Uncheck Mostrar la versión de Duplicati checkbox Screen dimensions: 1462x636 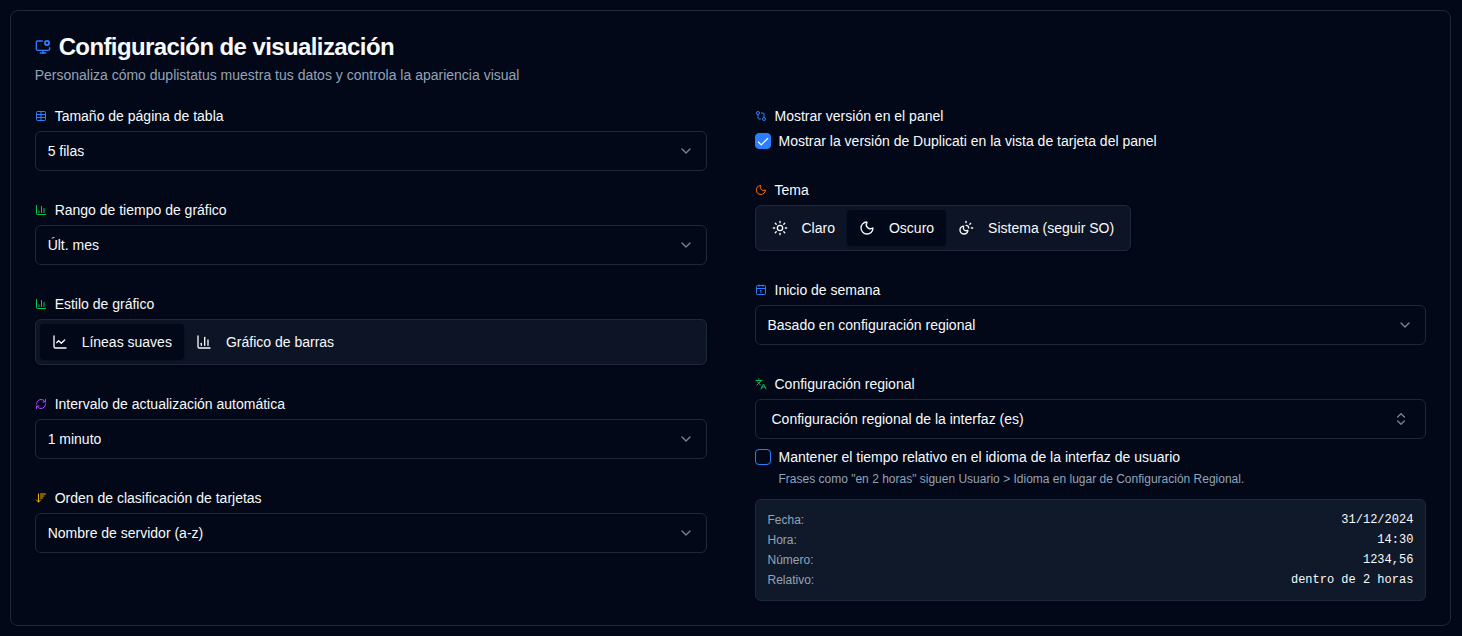point(763,141)
